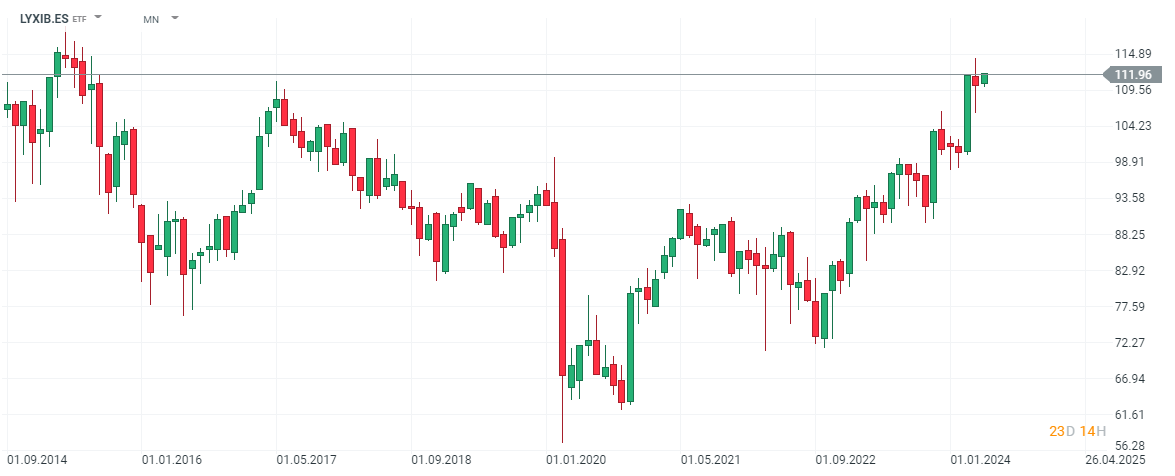Click the 23D 14H candle countdown timer

point(1077,431)
